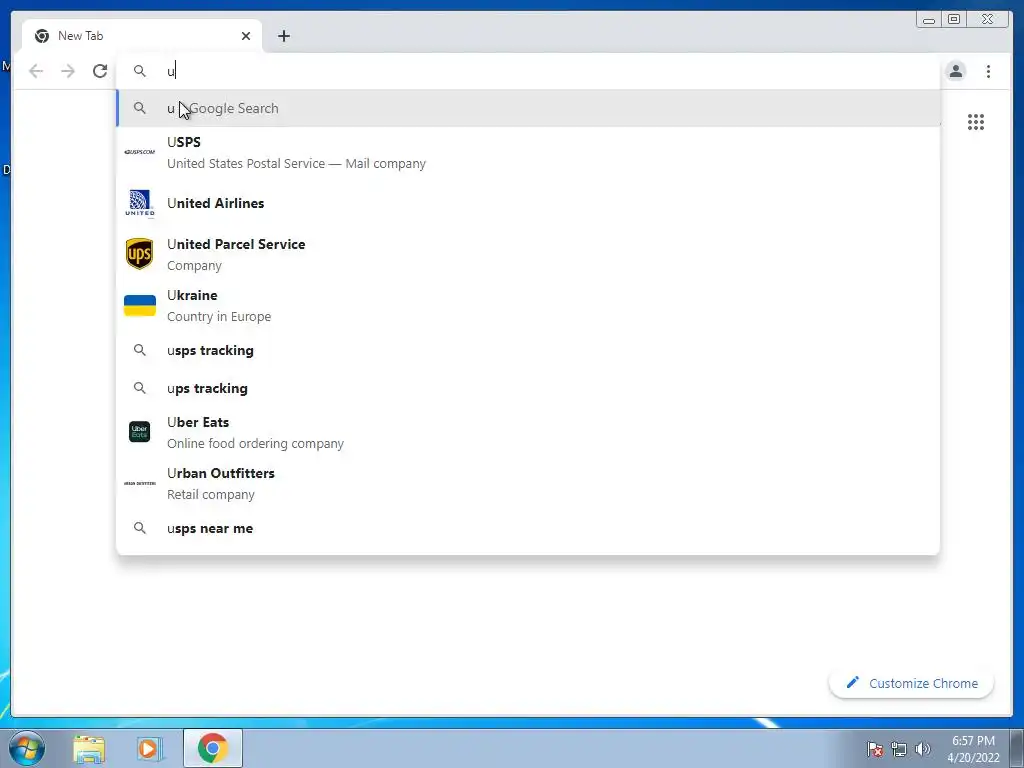
Task: Click the taskbar clock showing 6:57 PM
Action: click(x=973, y=748)
